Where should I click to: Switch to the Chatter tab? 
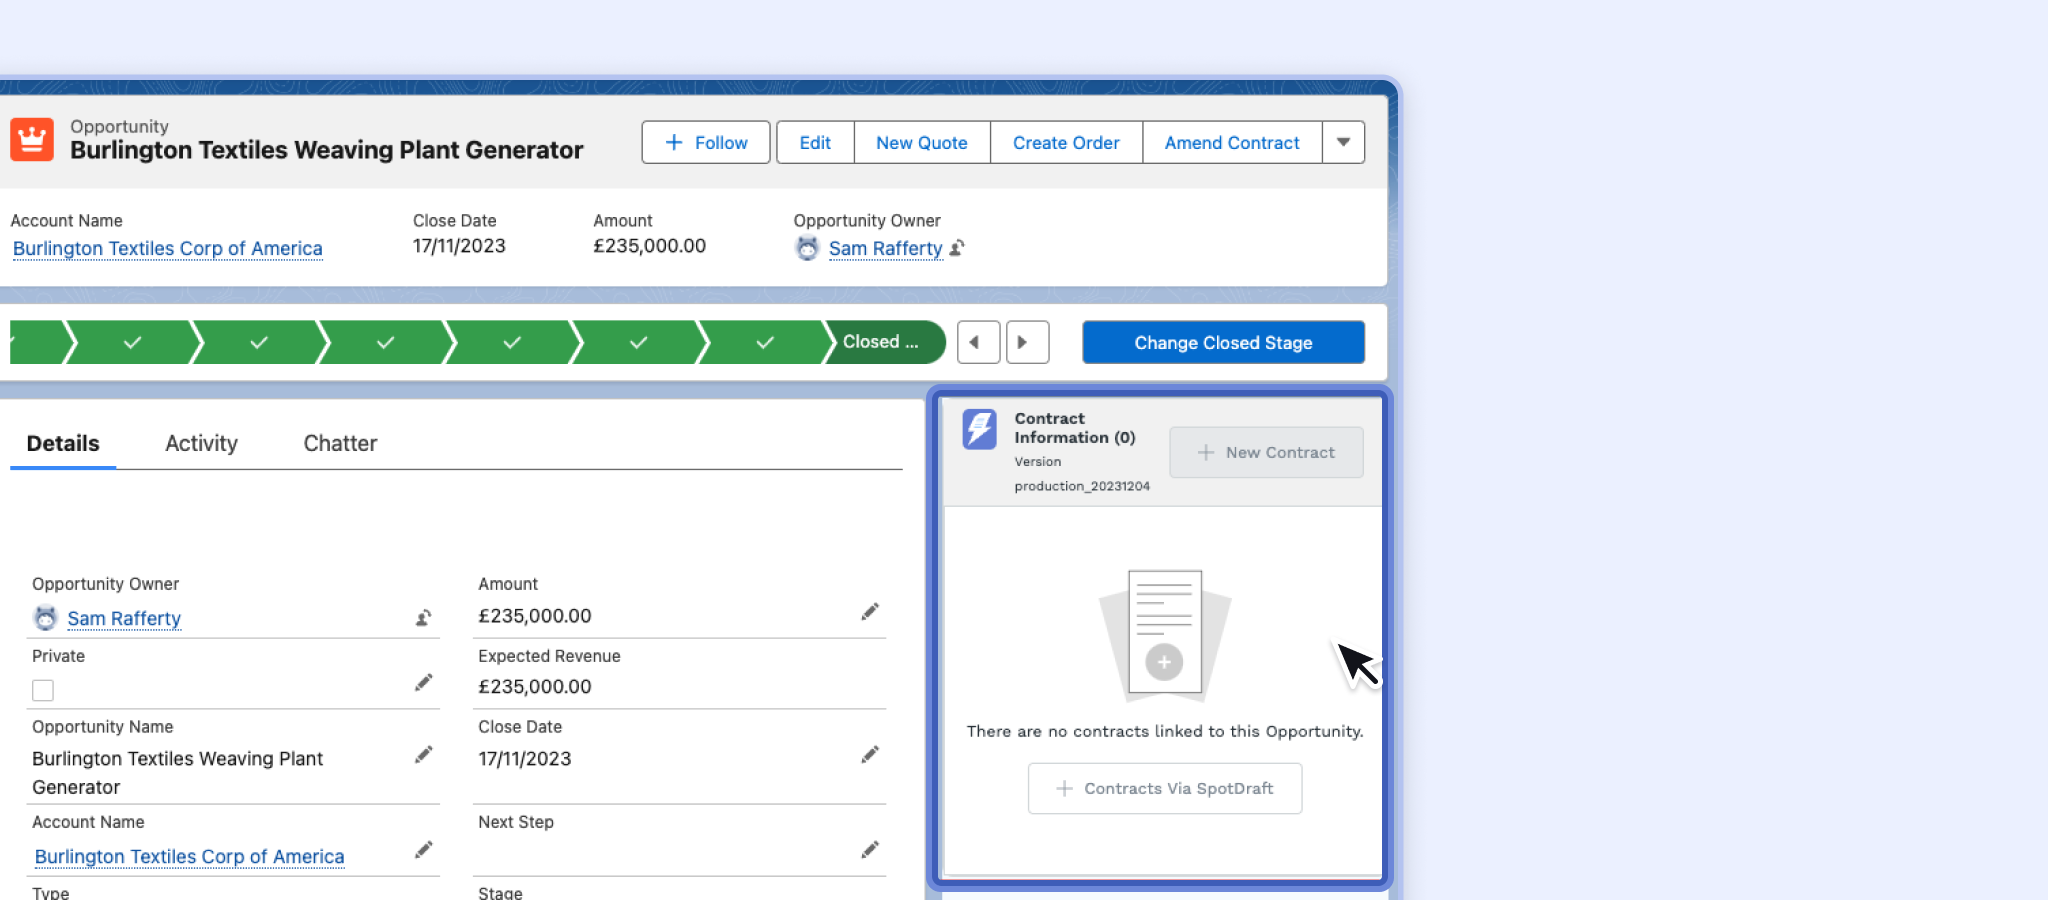(x=340, y=443)
